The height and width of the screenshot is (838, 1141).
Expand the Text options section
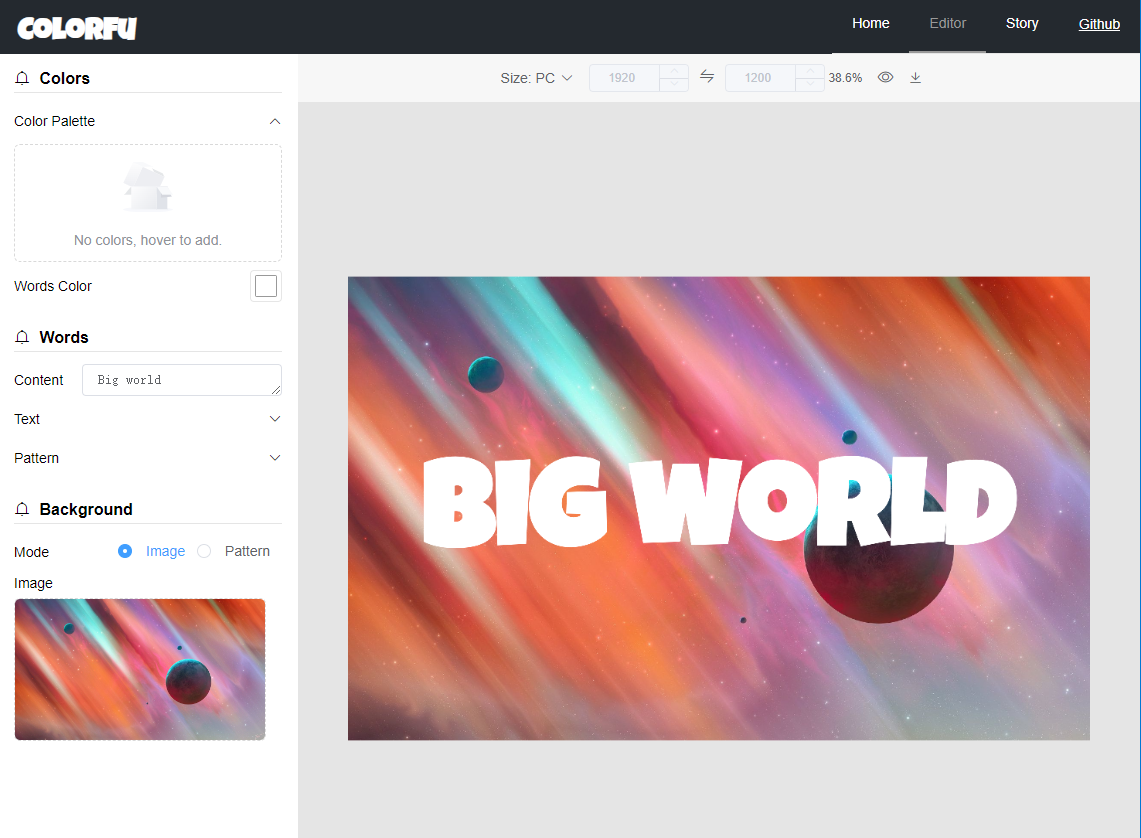[x=148, y=419]
